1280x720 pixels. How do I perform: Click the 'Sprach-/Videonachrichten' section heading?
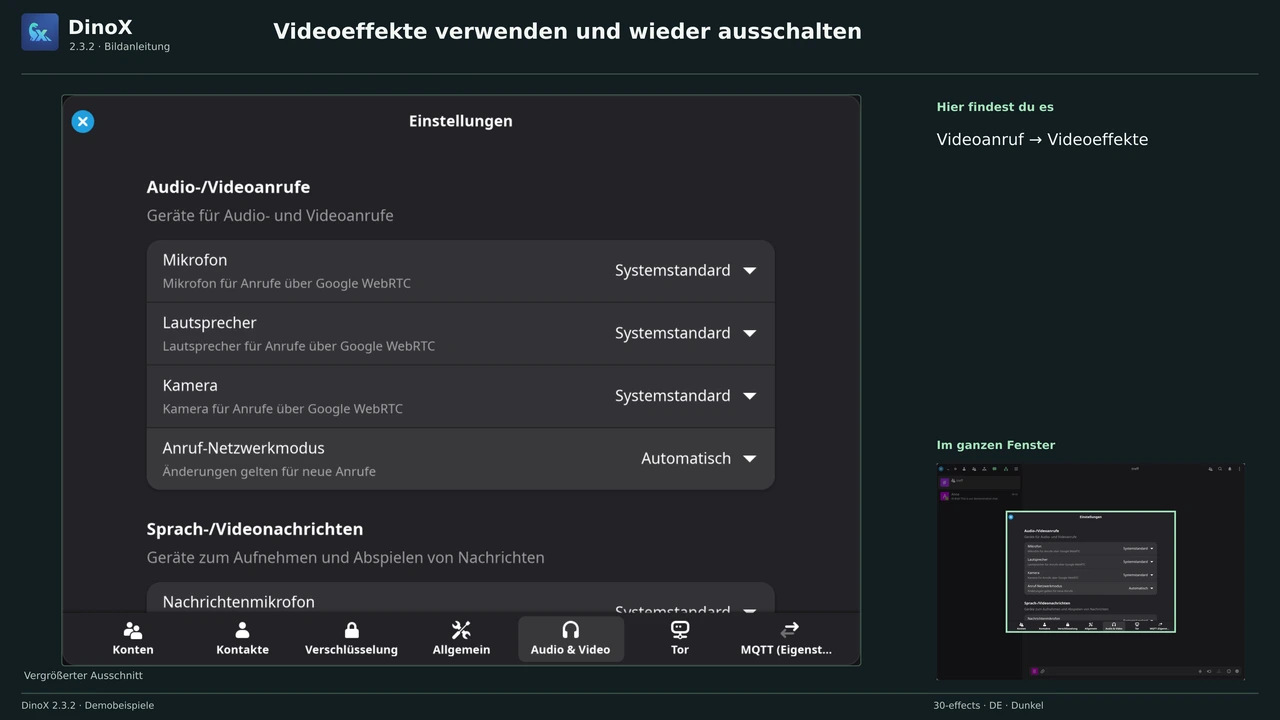click(x=255, y=529)
